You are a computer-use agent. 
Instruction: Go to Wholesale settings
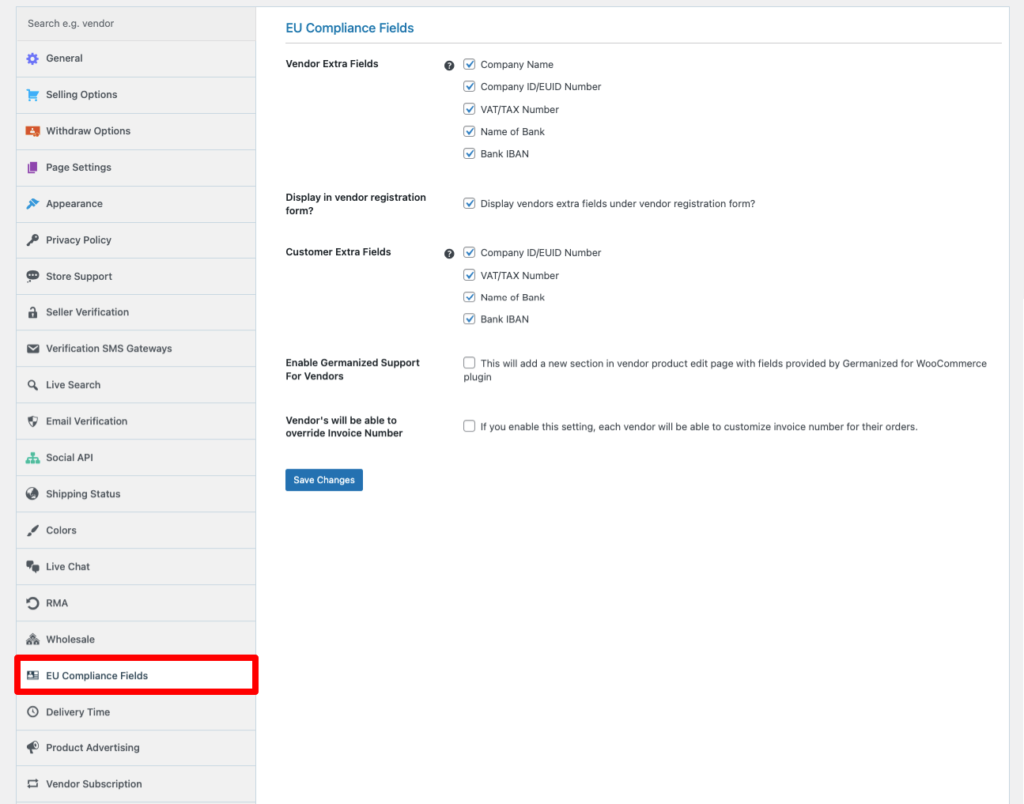[136, 639]
